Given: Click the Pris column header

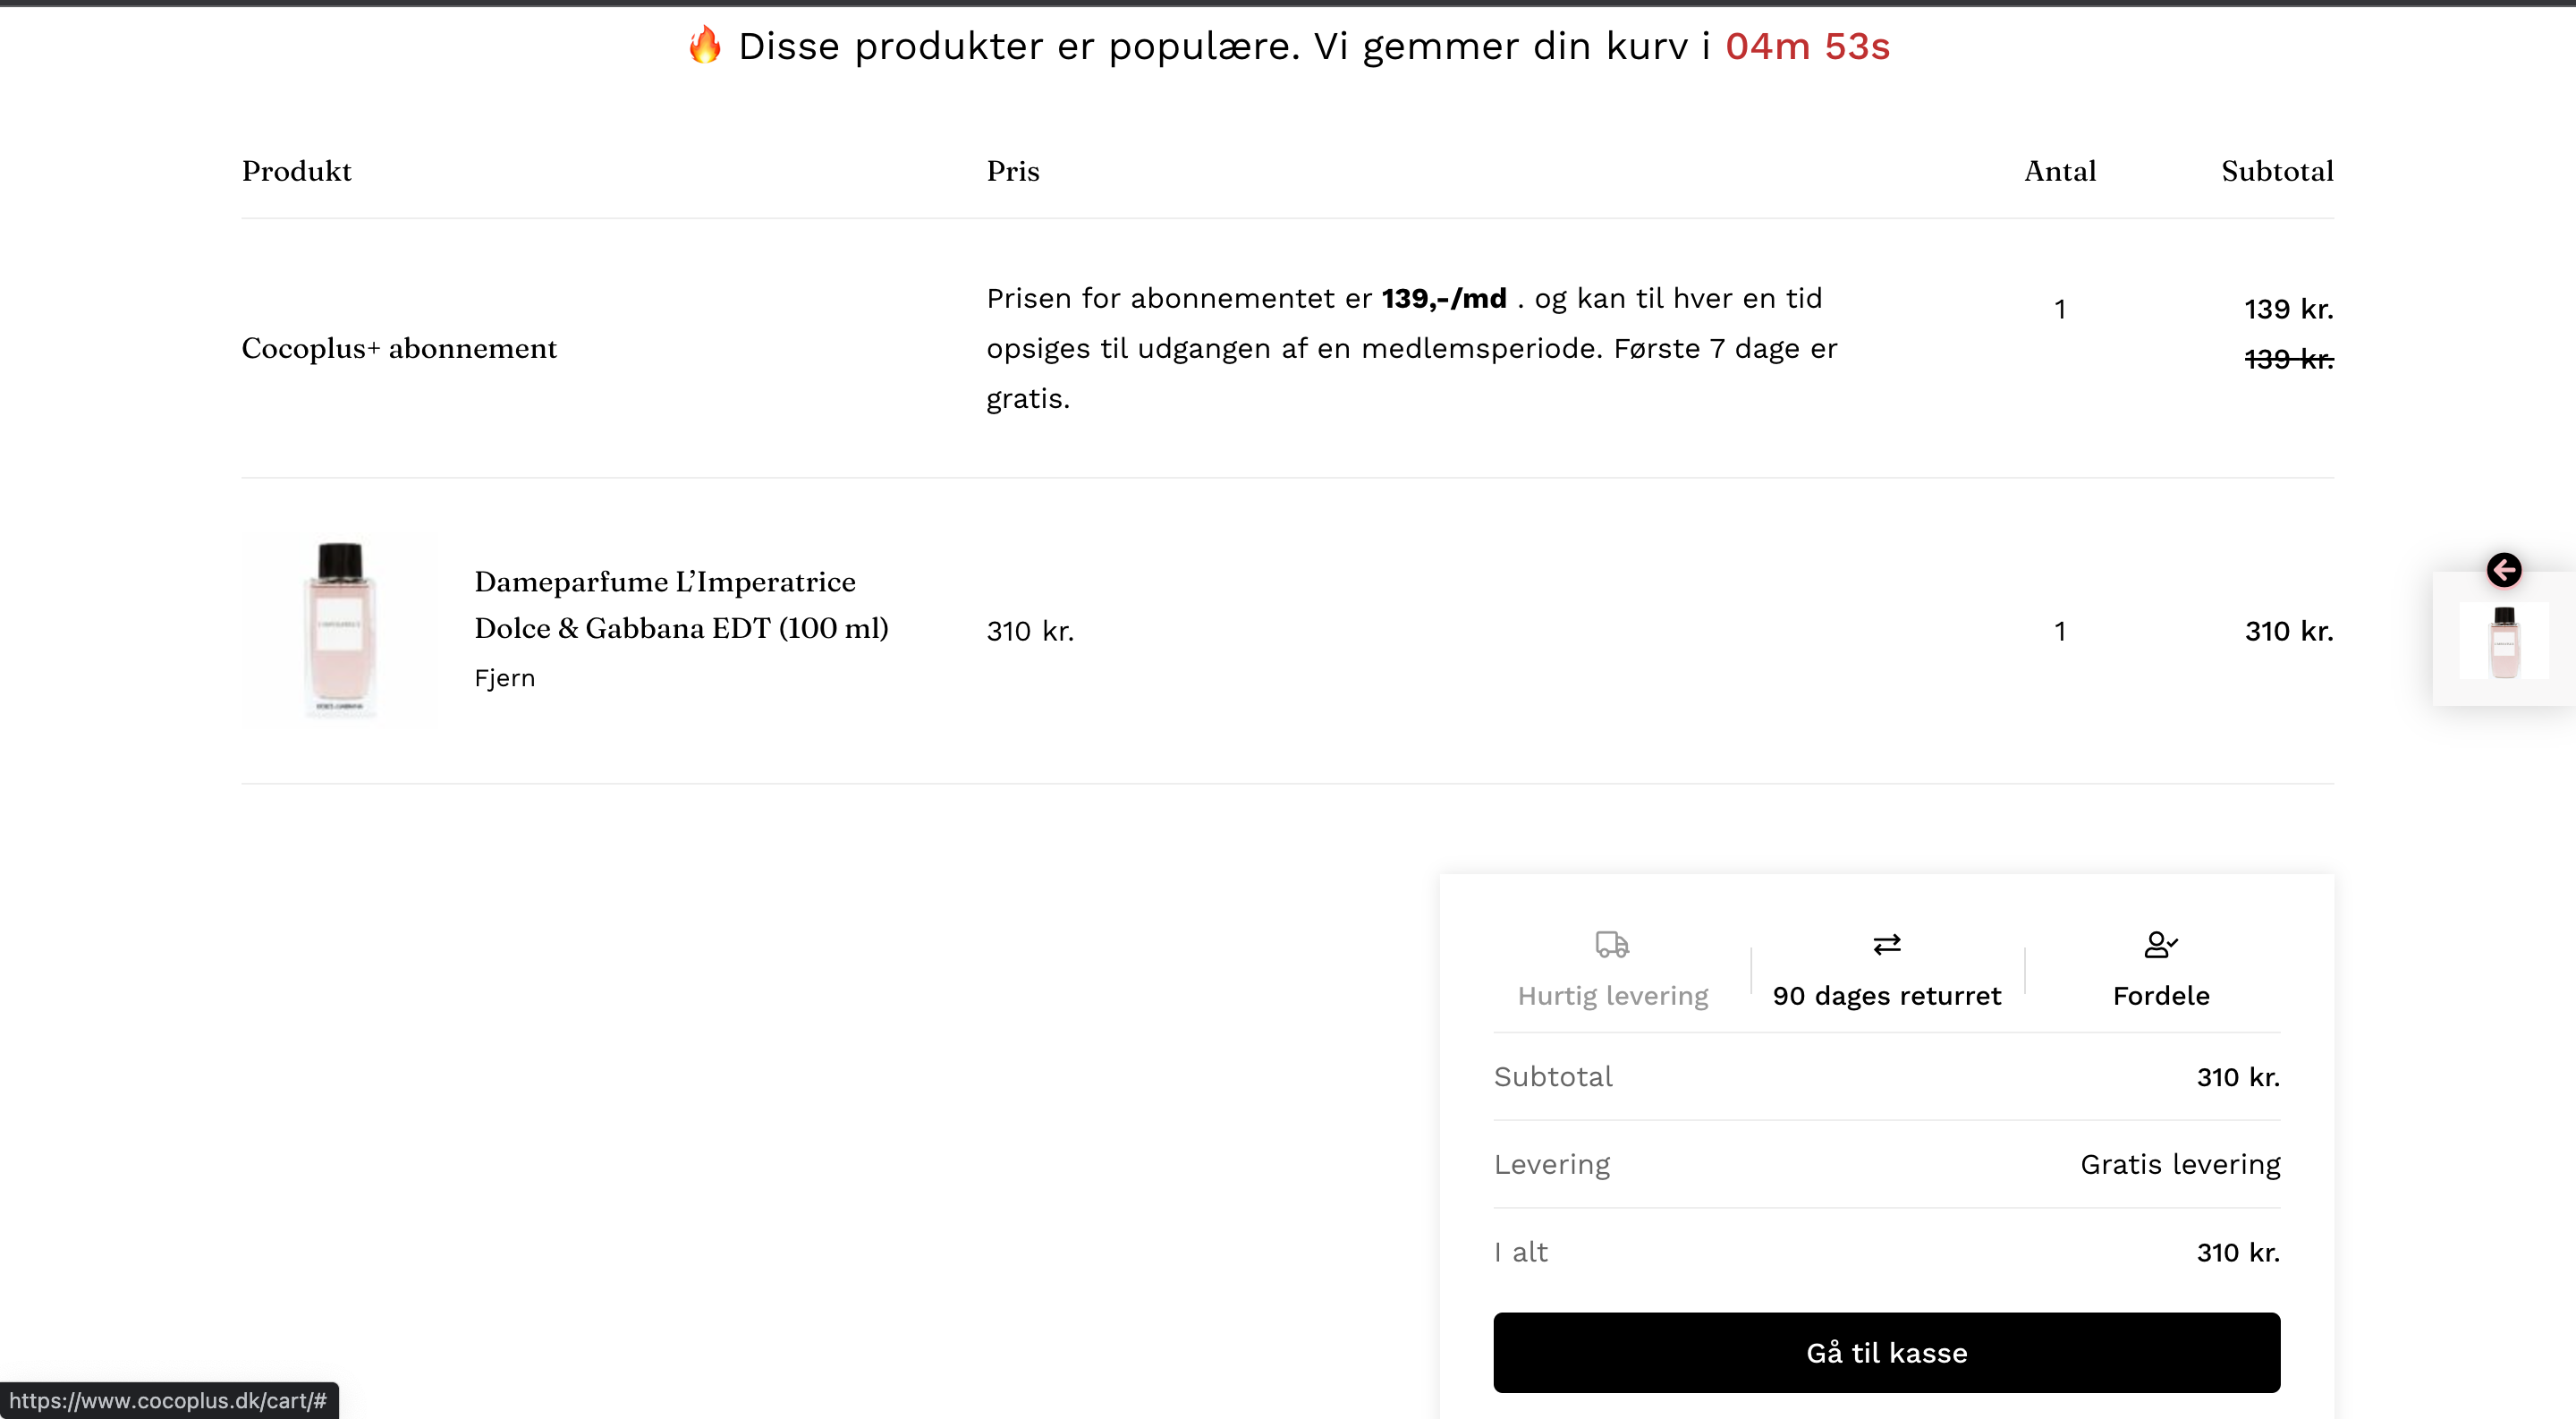Looking at the screenshot, I should (1012, 171).
